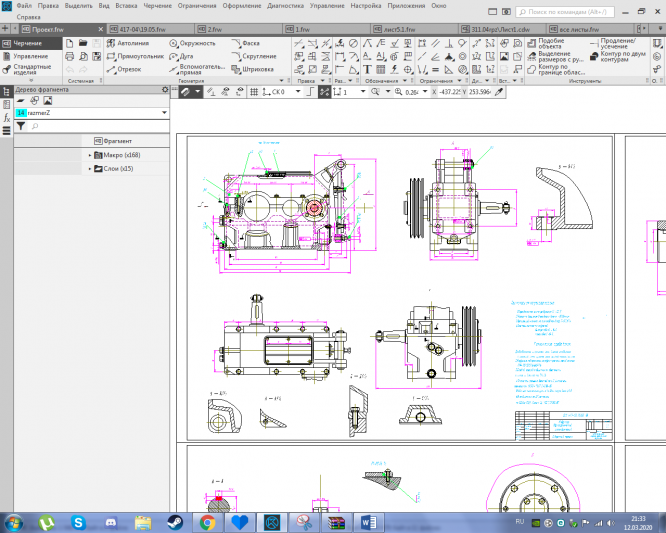Click Подобие объекта command
This screenshot has height=533, width=666.
(550, 45)
